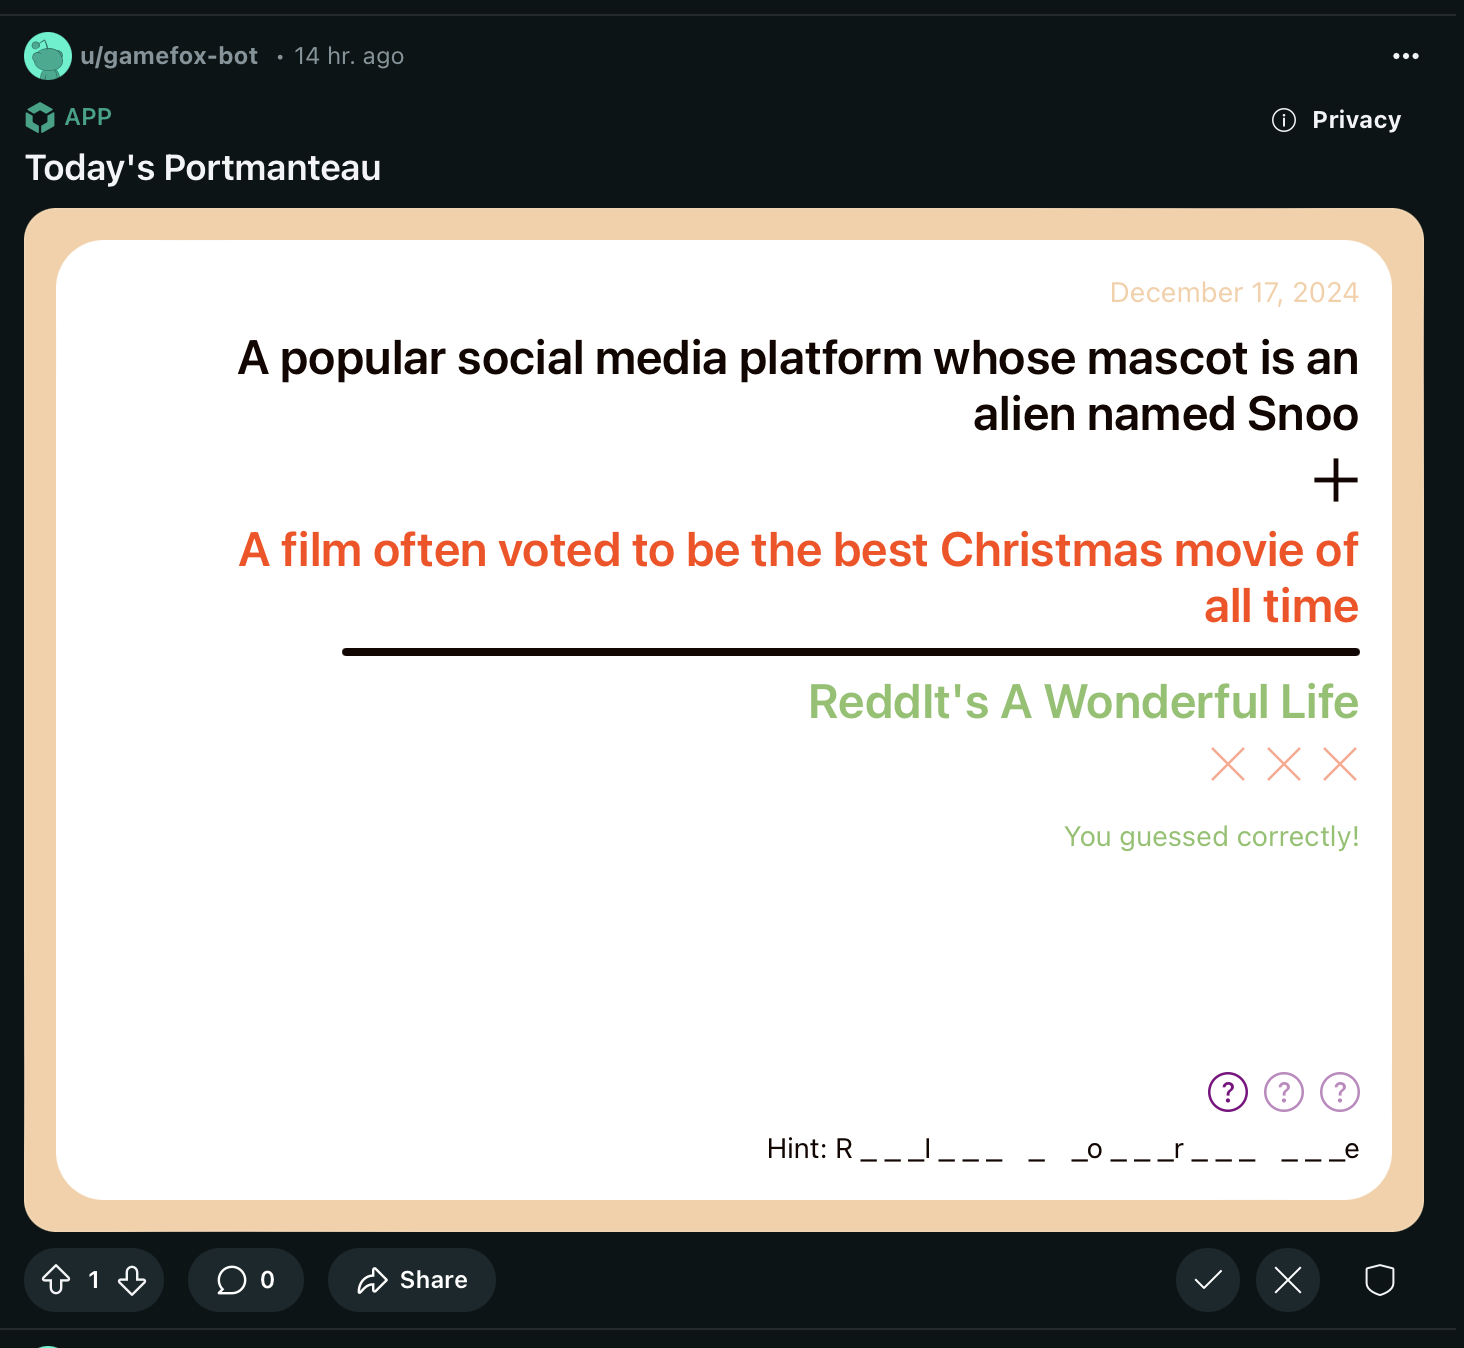The image size is (1464, 1348).
Task: Share the post with Share button
Action: tap(412, 1280)
